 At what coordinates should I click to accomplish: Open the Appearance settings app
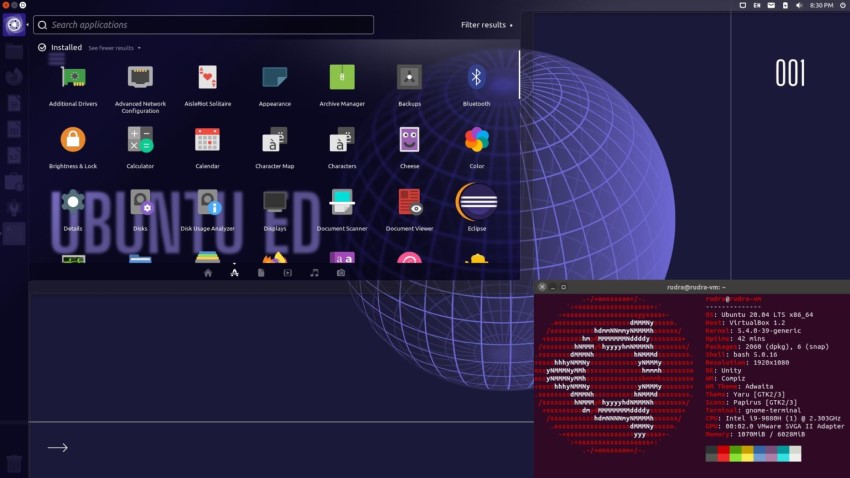(275, 77)
